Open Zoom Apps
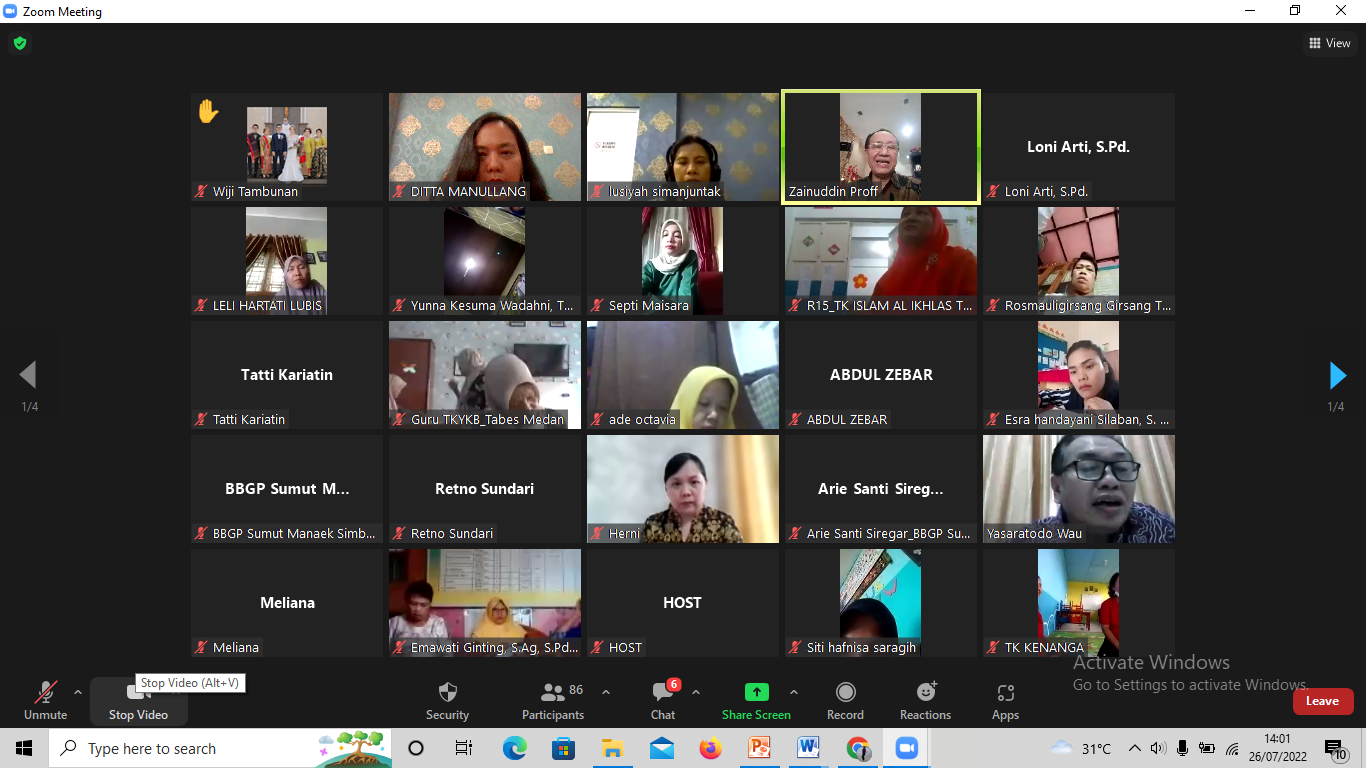This screenshot has height=768, width=1366. [1005, 700]
